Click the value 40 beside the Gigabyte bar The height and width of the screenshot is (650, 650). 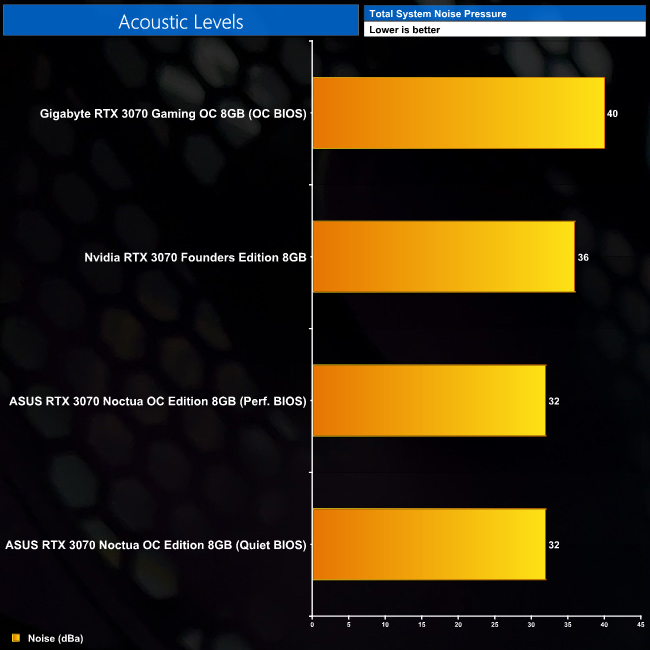click(x=612, y=114)
